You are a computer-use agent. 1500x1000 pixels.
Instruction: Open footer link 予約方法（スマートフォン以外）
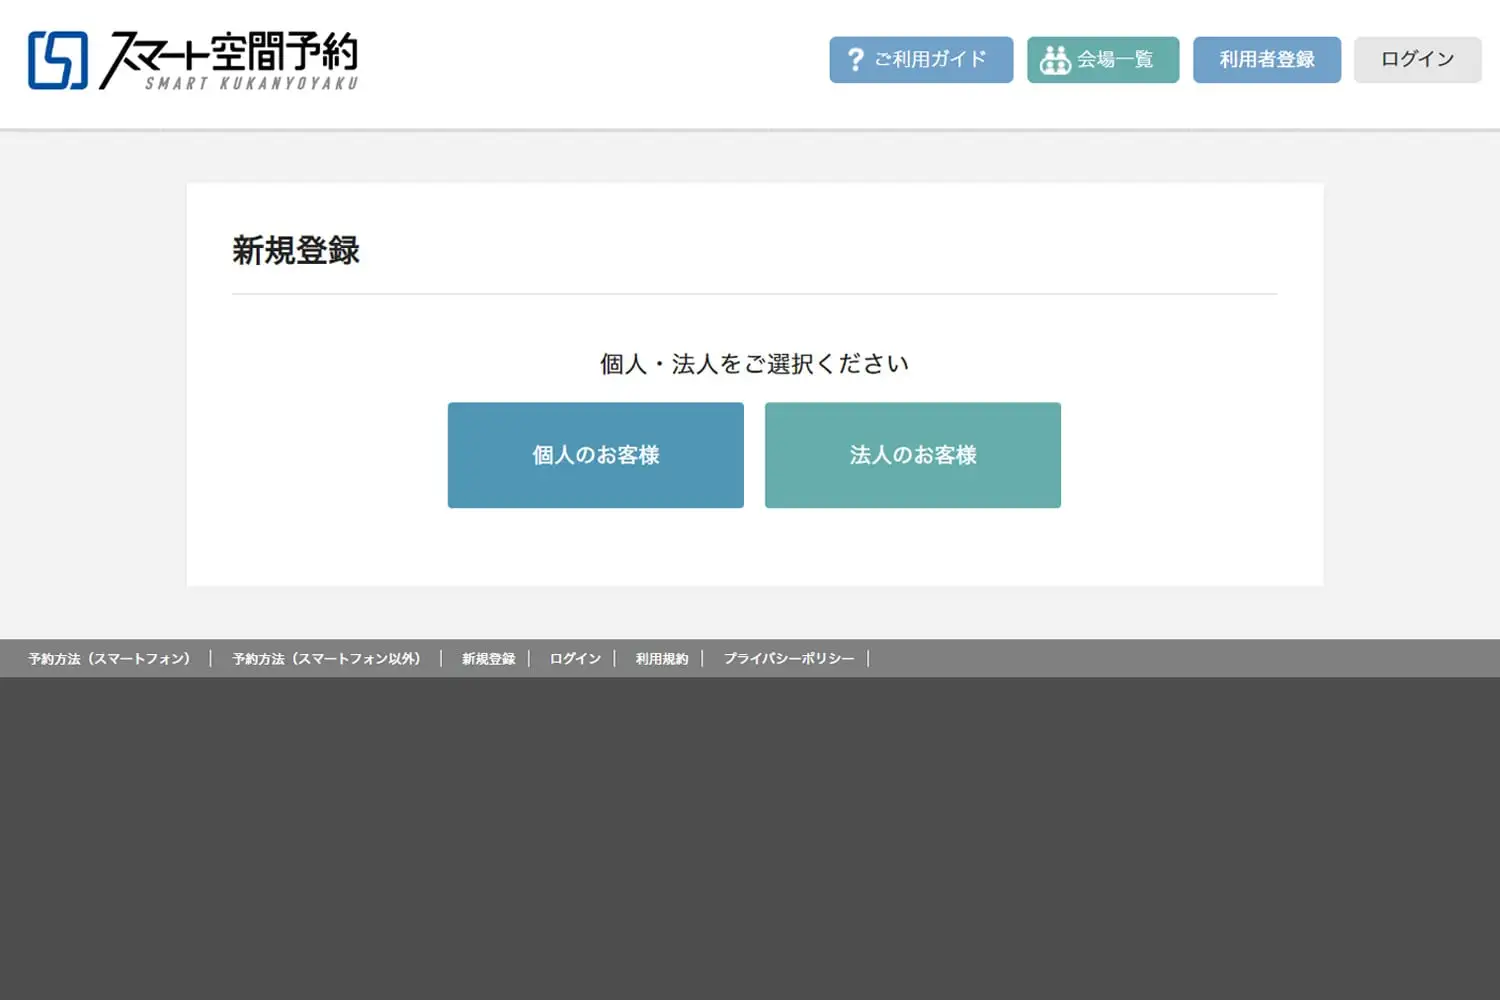[x=326, y=659]
